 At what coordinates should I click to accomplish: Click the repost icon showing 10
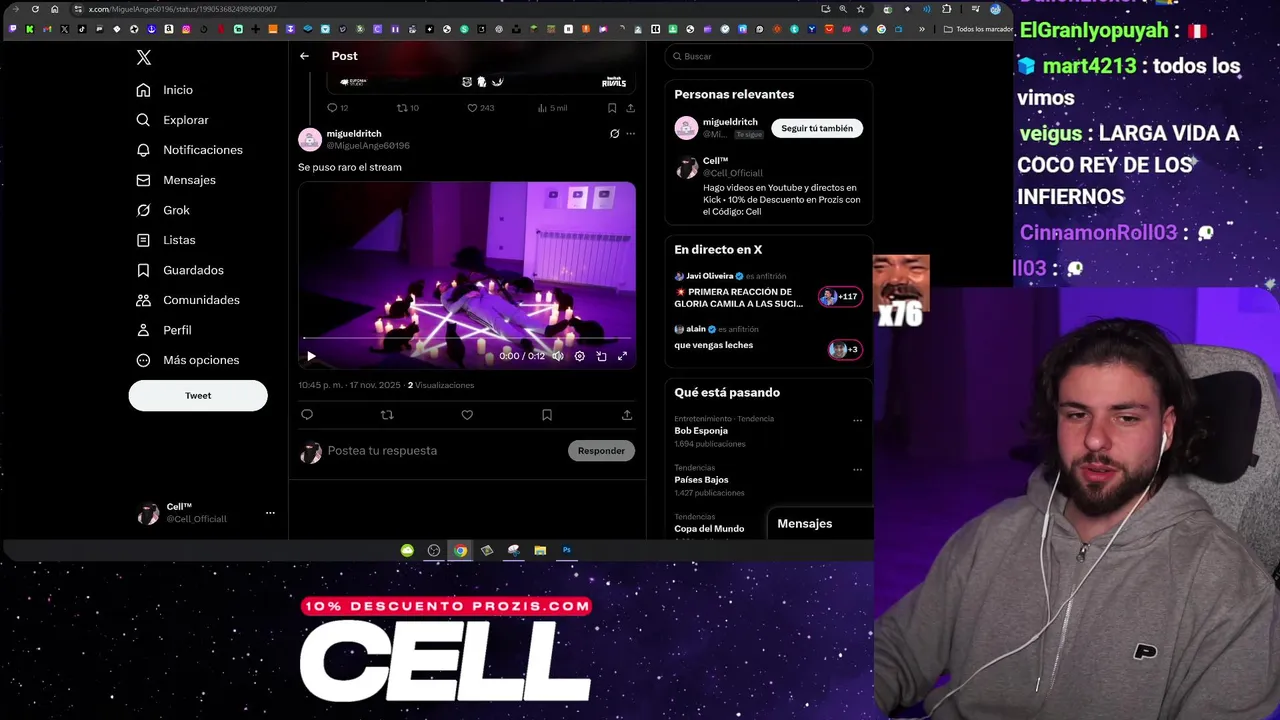[x=402, y=108]
